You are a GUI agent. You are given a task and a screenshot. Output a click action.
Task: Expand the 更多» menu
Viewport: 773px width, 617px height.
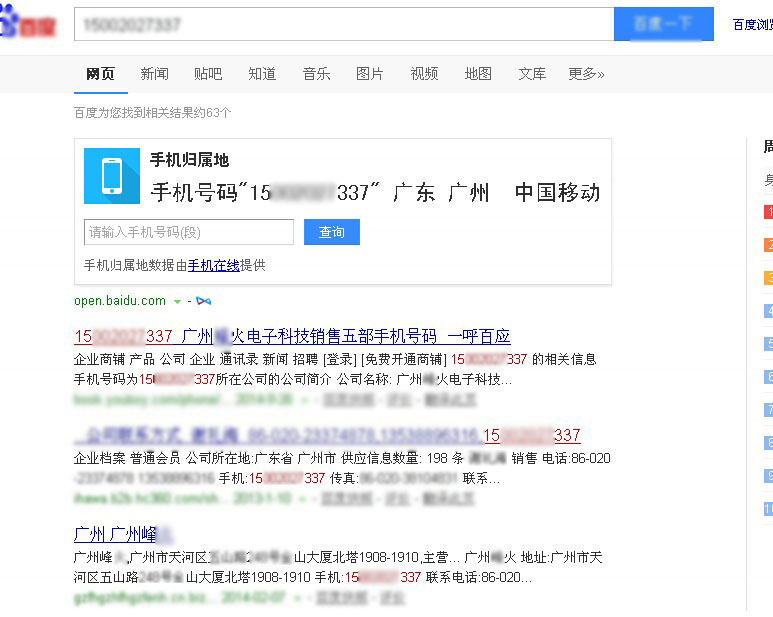point(586,74)
